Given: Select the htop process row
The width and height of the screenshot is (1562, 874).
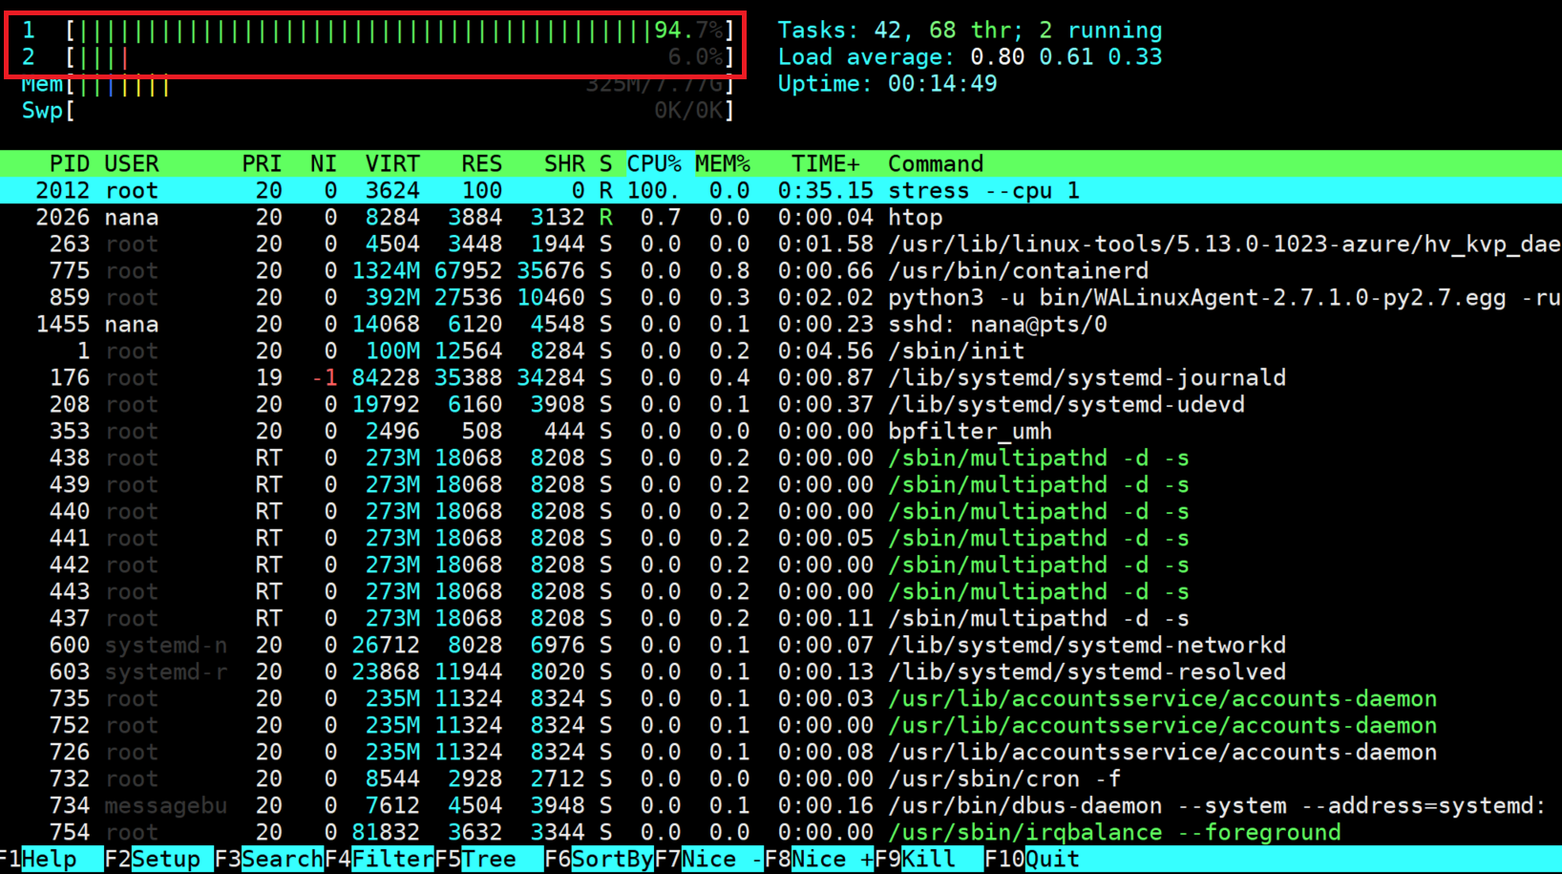Looking at the screenshot, I should click(781, 218).
